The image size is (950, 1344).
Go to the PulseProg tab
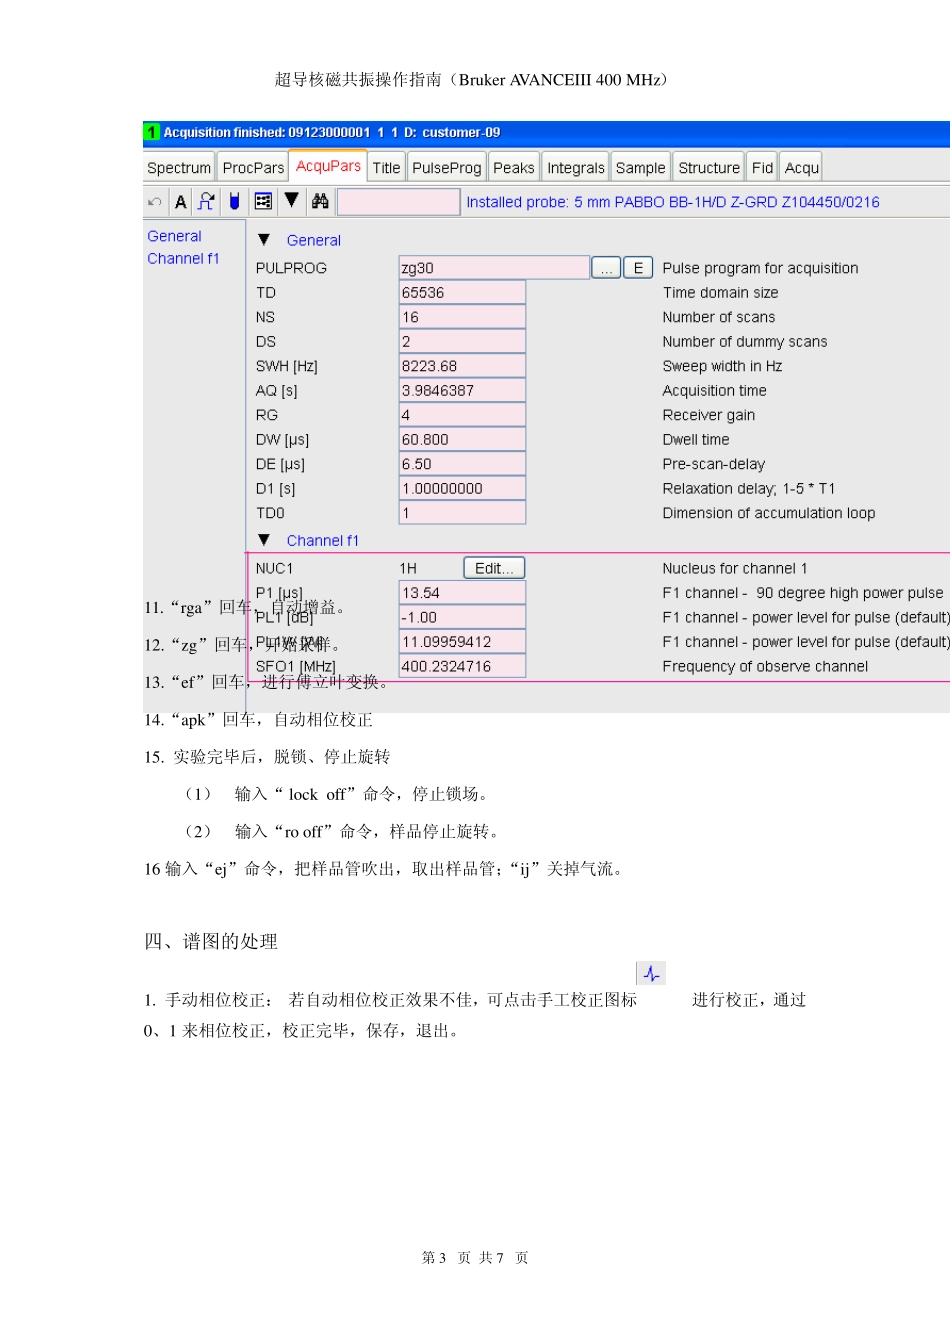[x=447, y=168]
